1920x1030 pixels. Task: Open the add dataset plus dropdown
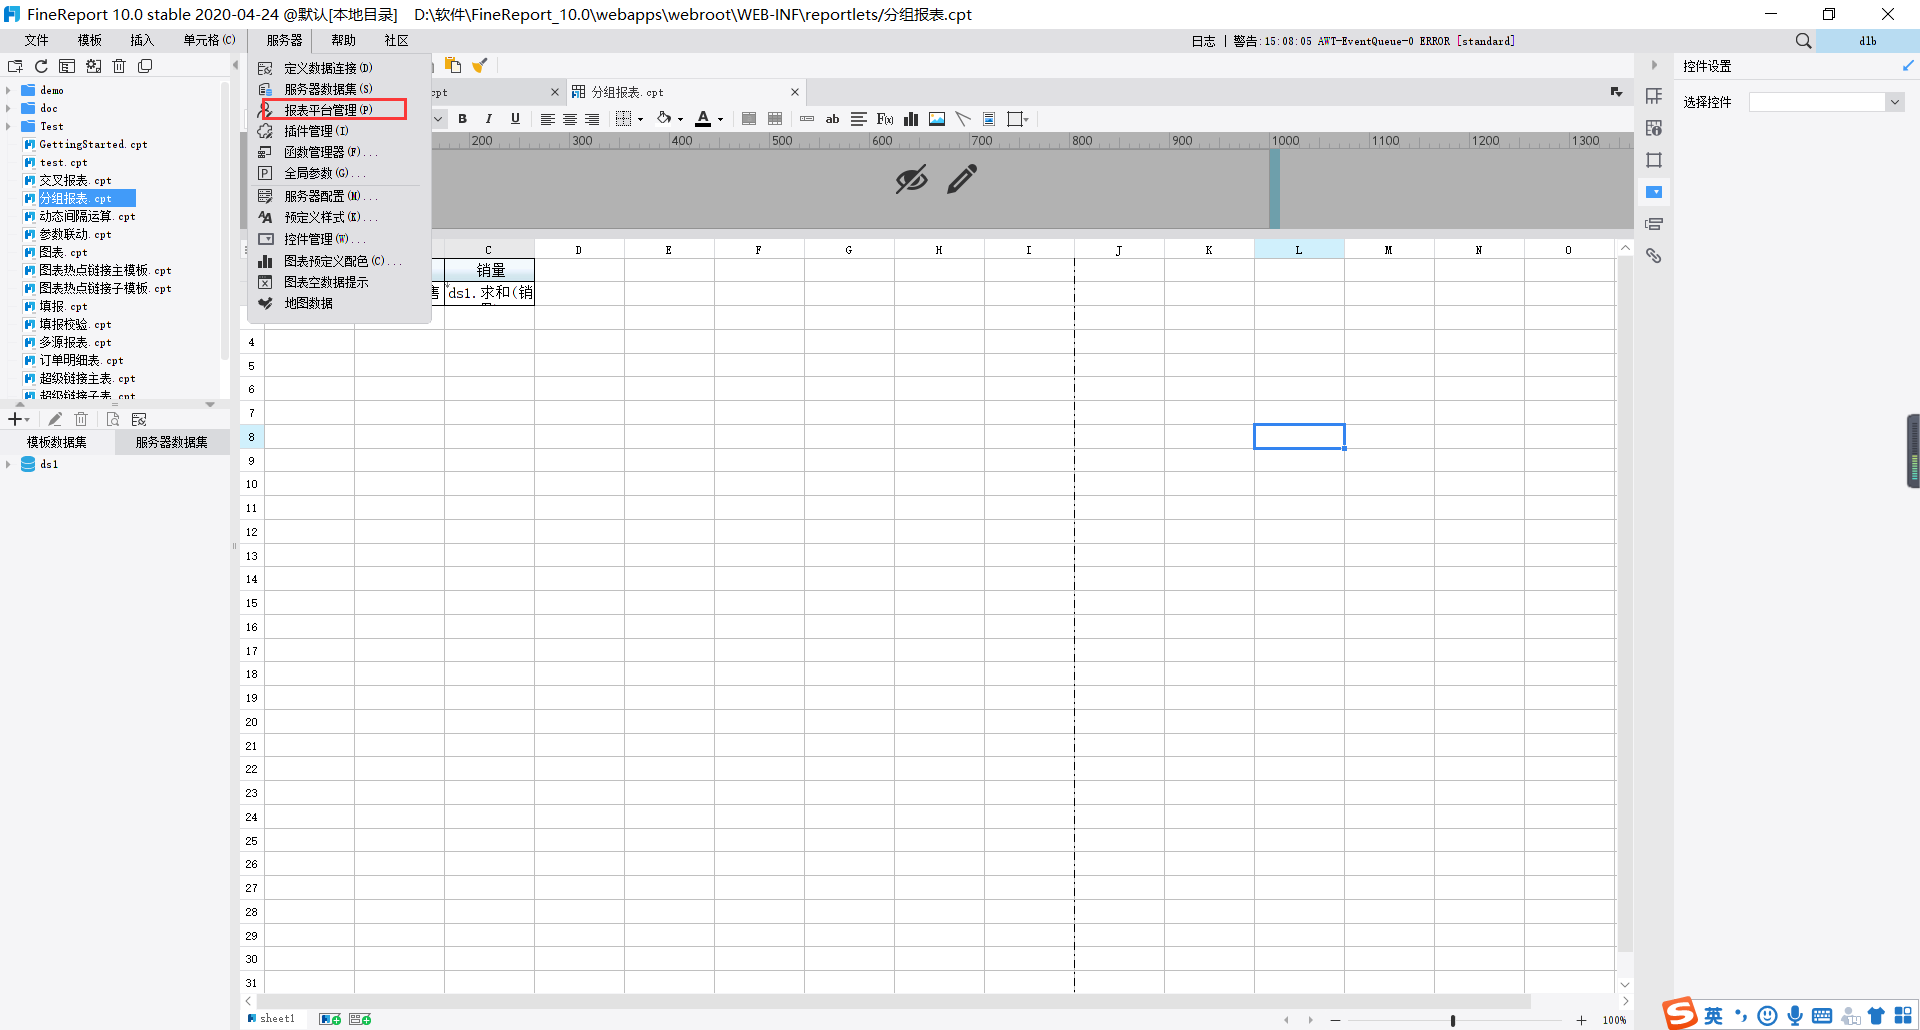click(19, 419)
